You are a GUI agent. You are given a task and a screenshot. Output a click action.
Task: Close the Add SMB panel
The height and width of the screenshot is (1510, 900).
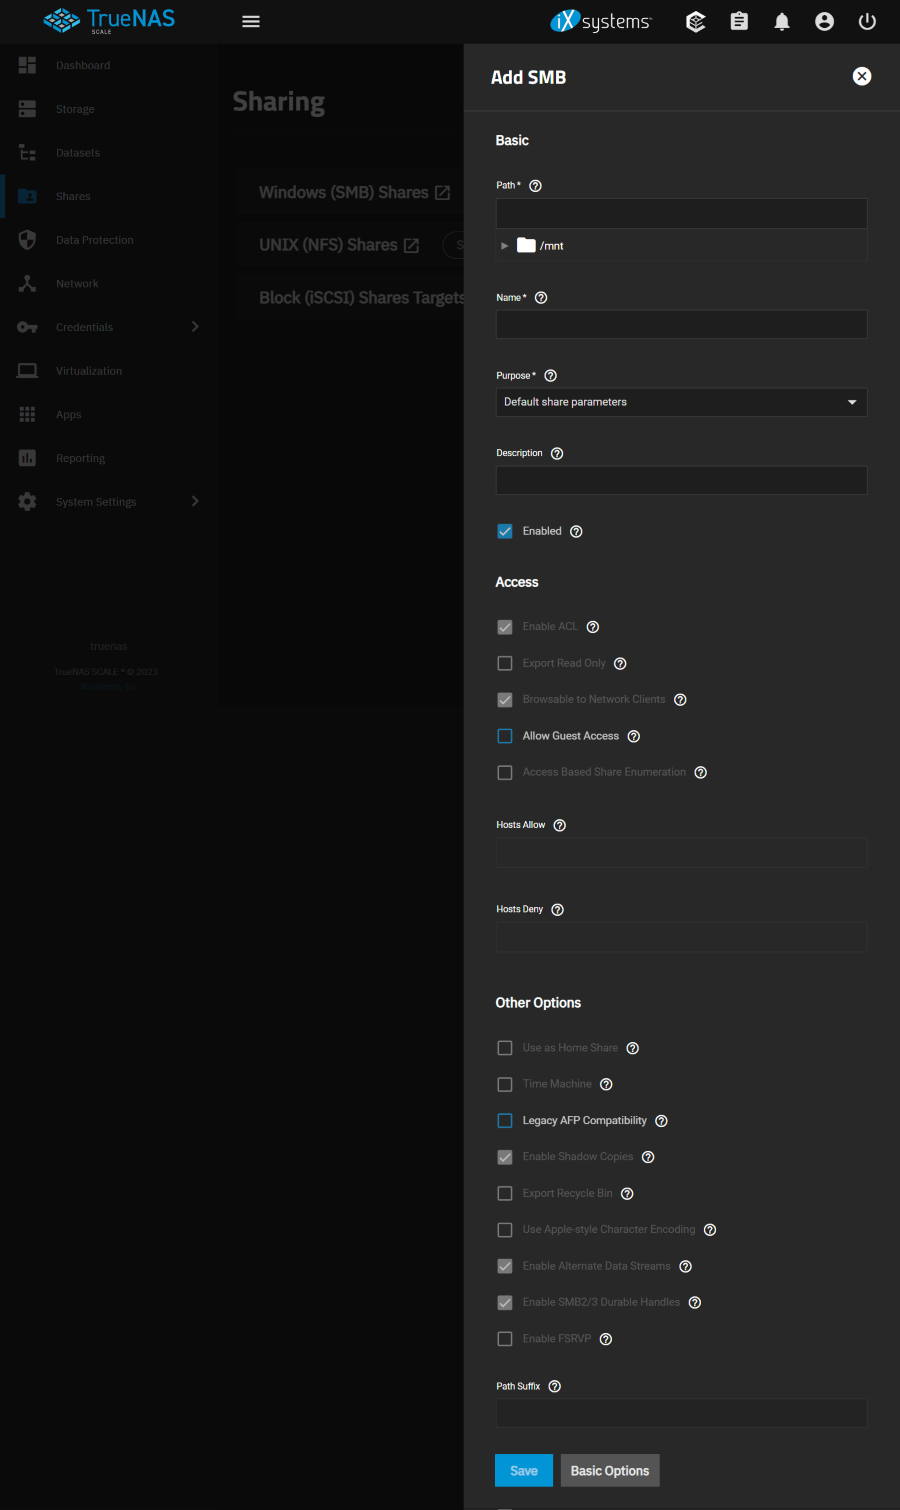pos(862,77)
